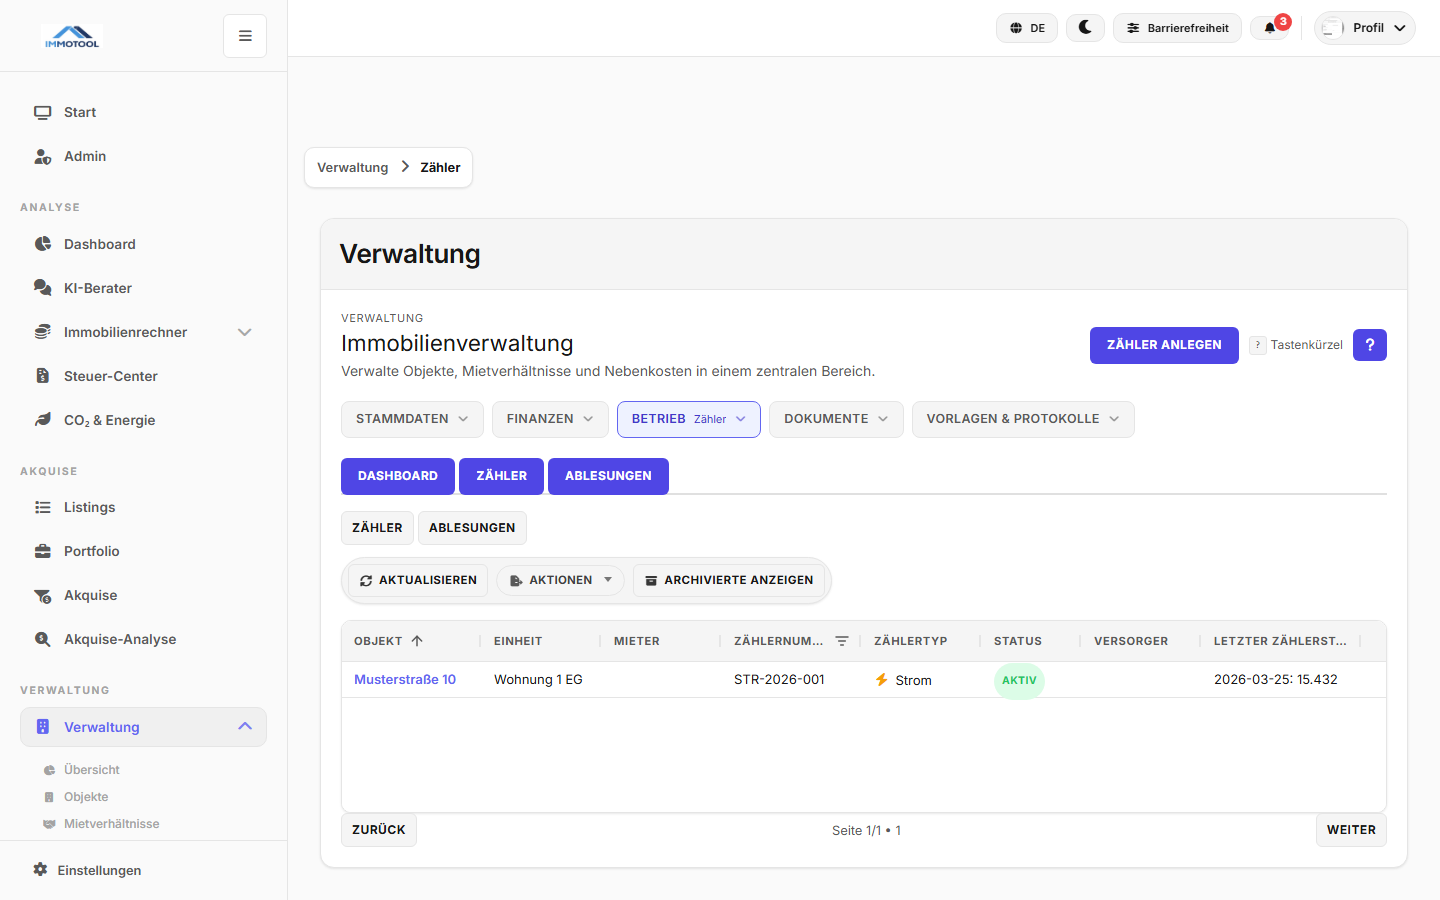Switch to the Ablesungen tab
The height and width of the screenshot is (900, 1440).
(608, 476)
